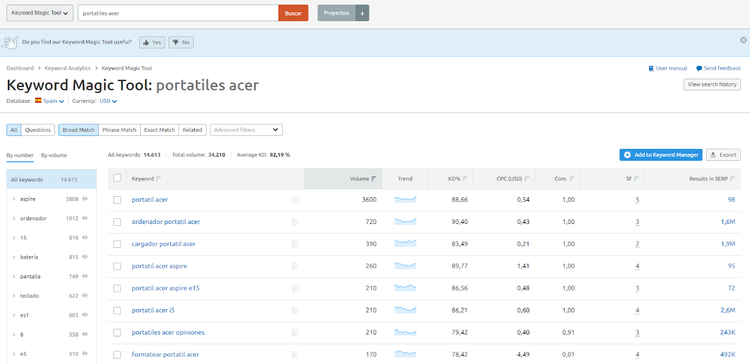Click the thumbs-up Yes button
The height and width of the screenshot is (364, 750).
click(x=152, y=43)
